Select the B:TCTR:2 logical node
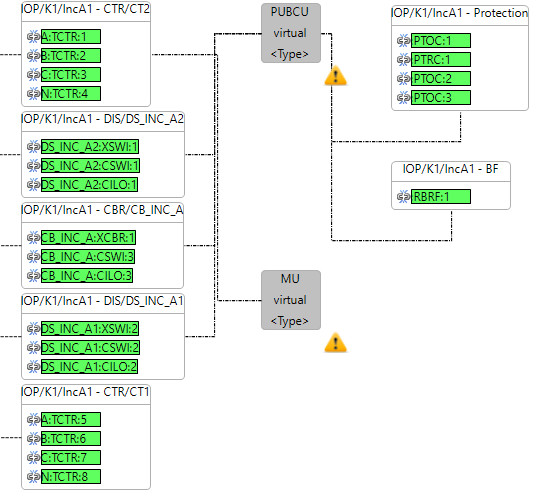Viewport: 538px width, 501px height. pos(71,56)
